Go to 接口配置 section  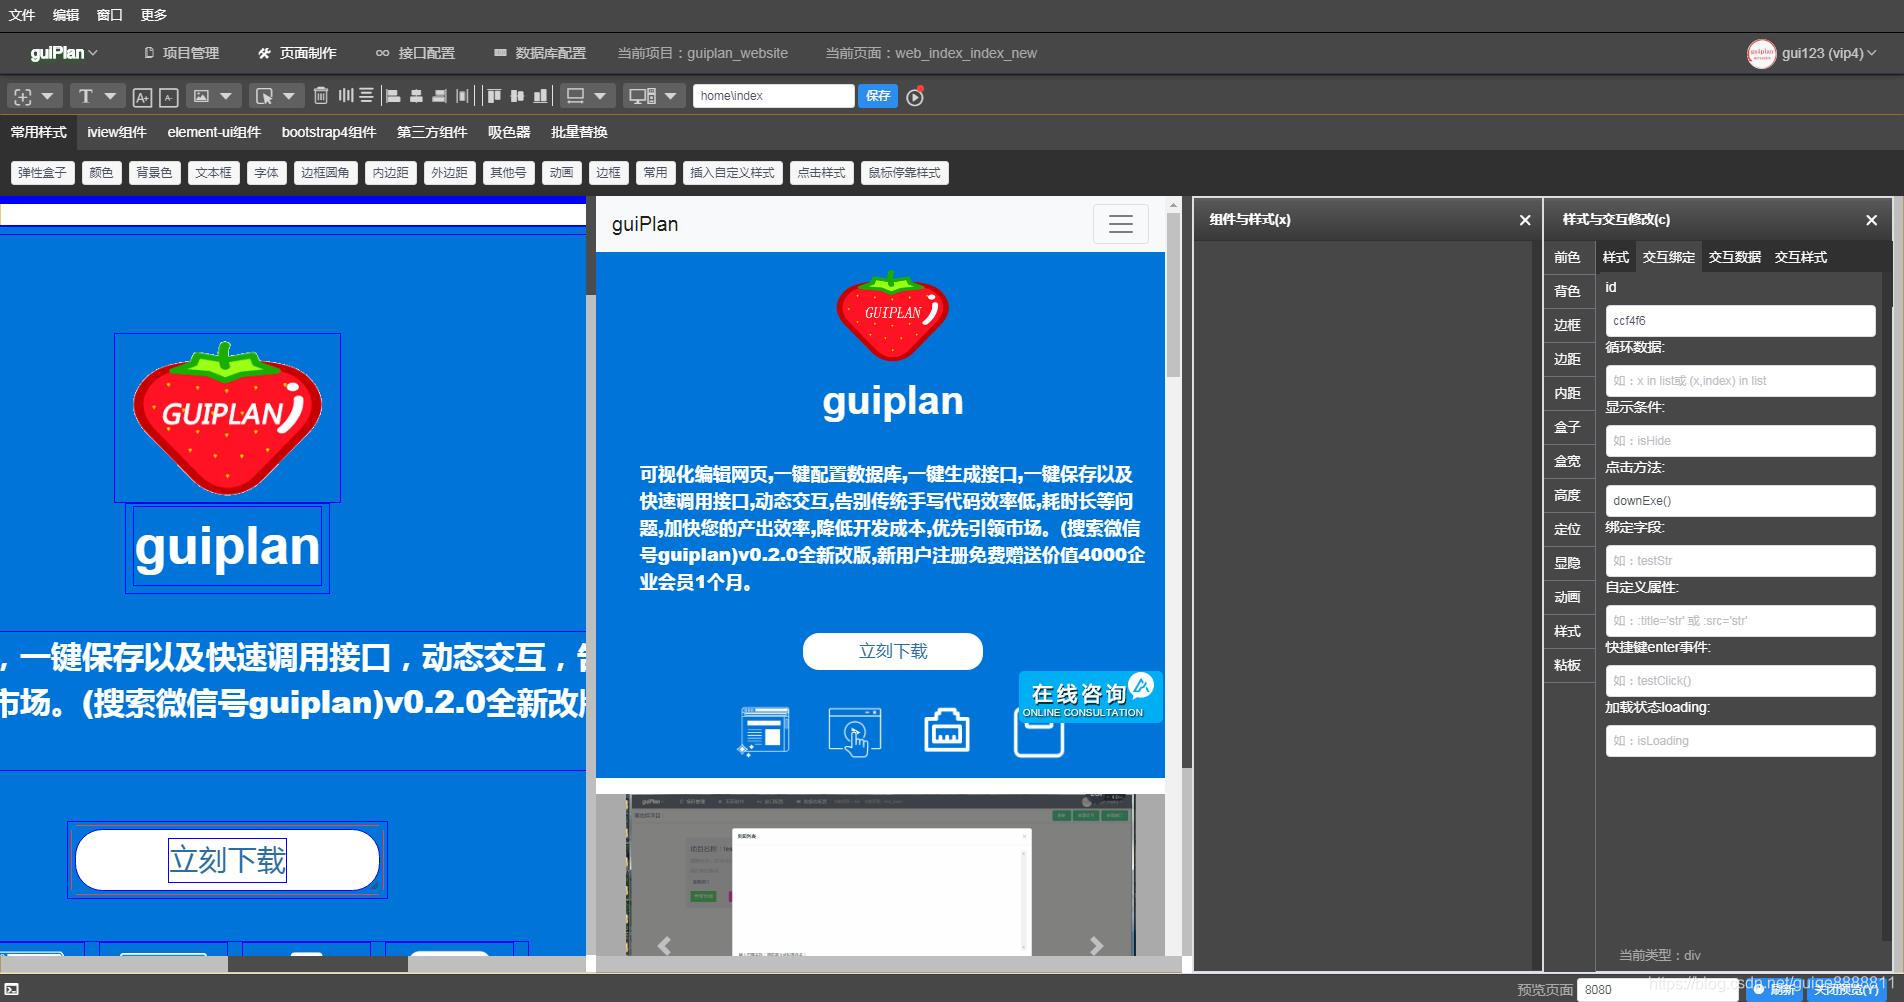point(416,53)
